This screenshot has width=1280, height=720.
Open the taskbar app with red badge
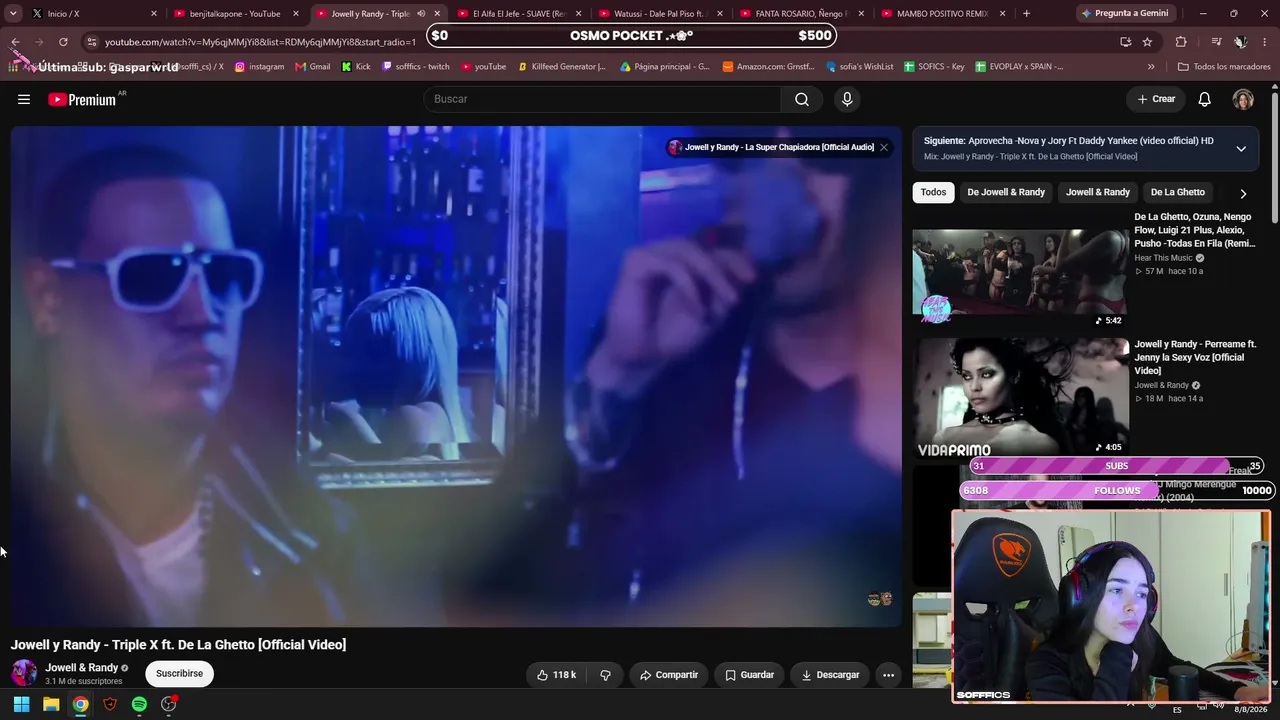click(x=169, y=704)
